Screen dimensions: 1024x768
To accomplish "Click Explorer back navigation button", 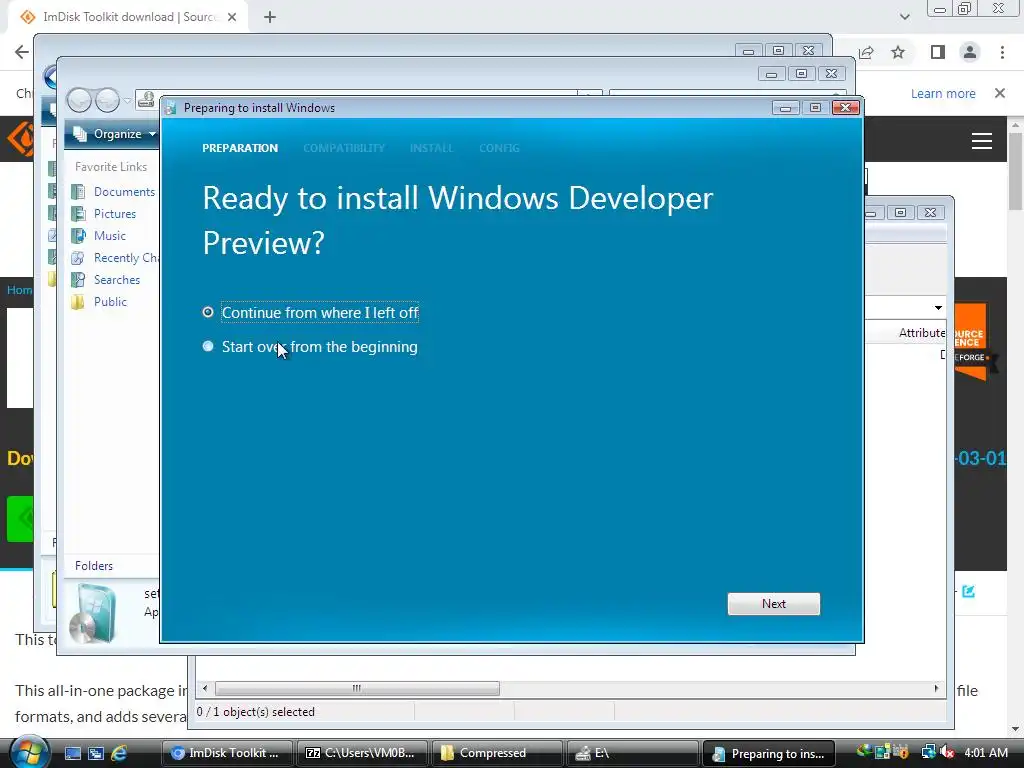I will coord(80,101).
